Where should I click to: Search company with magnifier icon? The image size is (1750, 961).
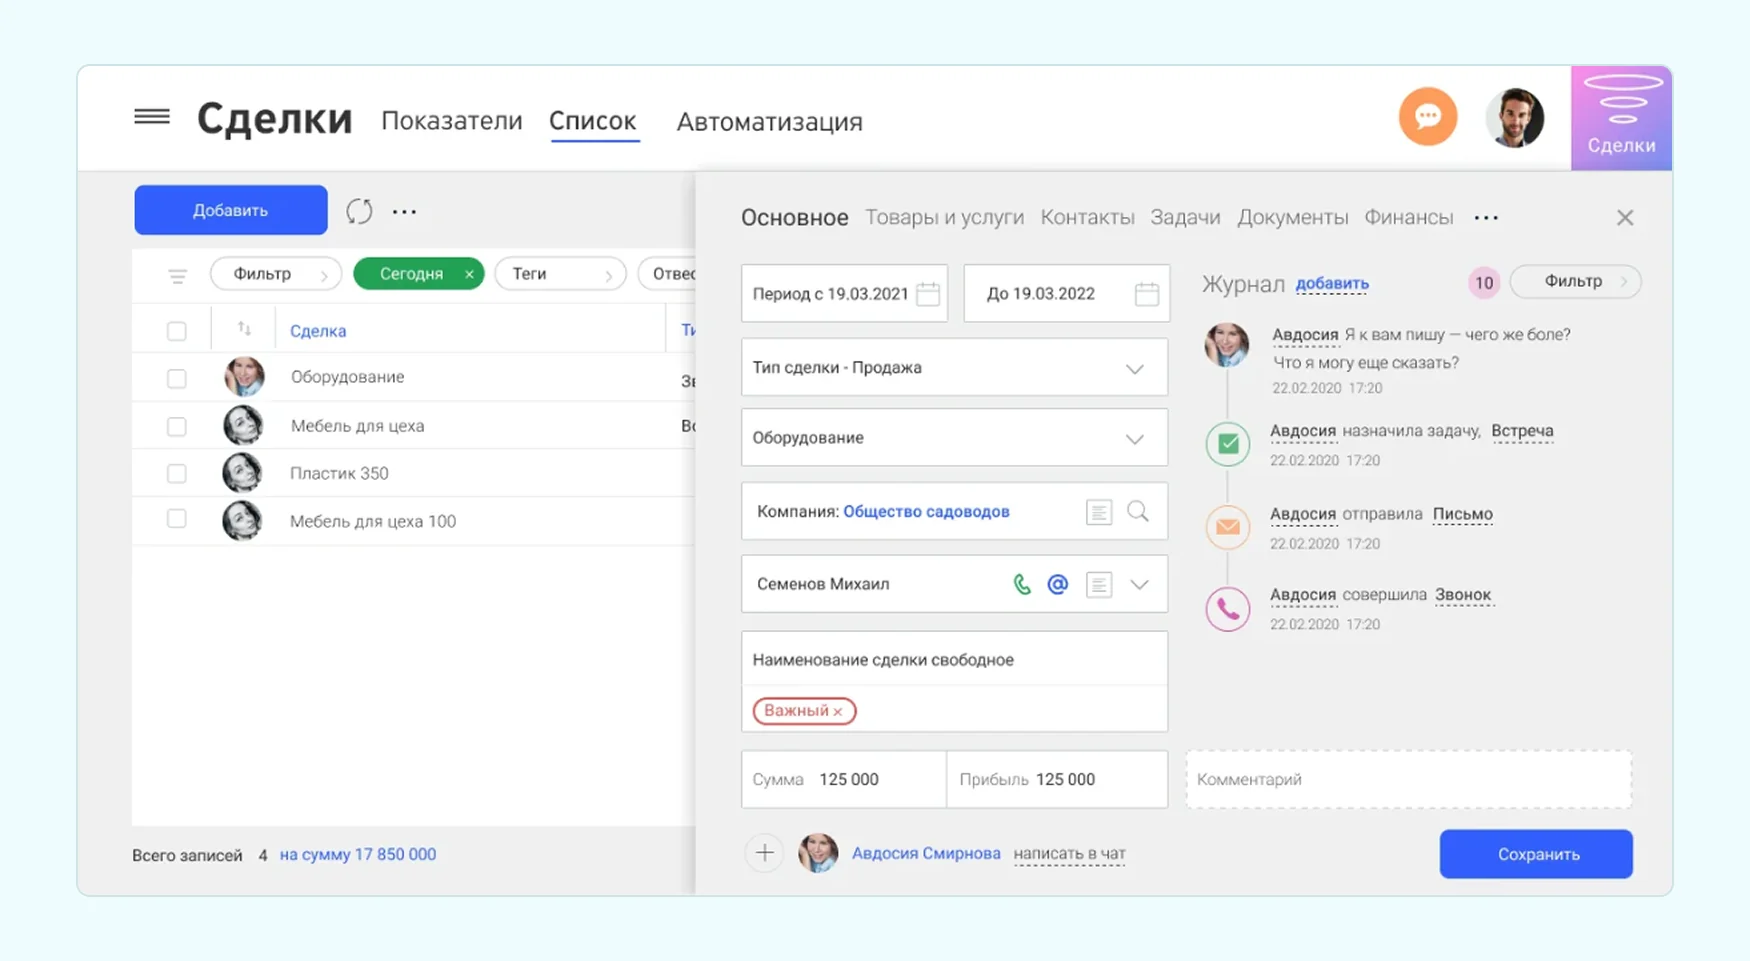coord(1138,511)
